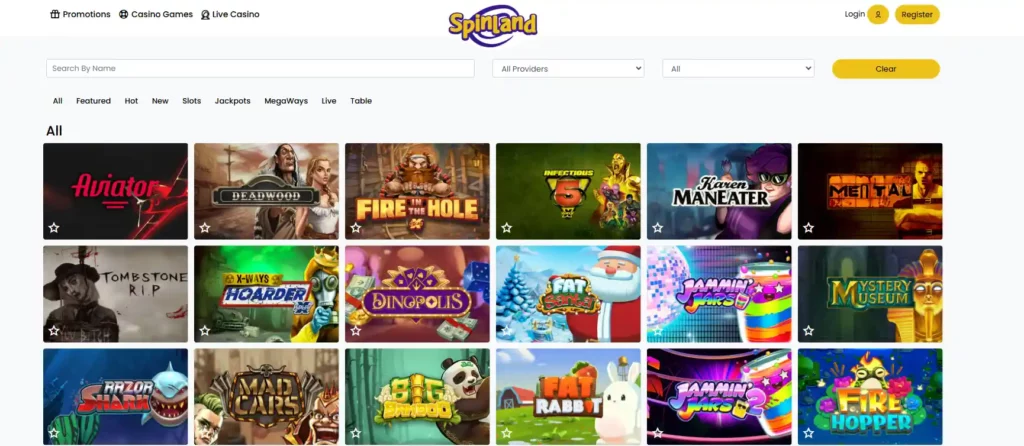1024x446 pixels.
Task: Open the Slots tab
Action: [x=191, y=101]
